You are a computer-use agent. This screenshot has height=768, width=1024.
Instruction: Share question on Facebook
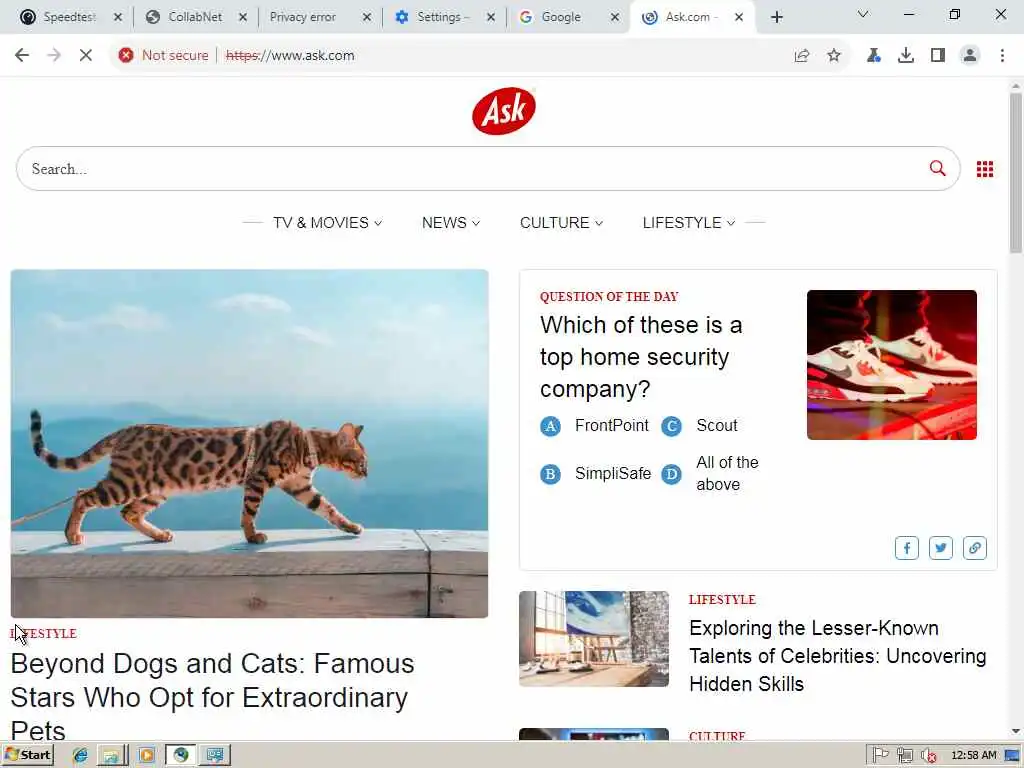[x=906, y=548]
